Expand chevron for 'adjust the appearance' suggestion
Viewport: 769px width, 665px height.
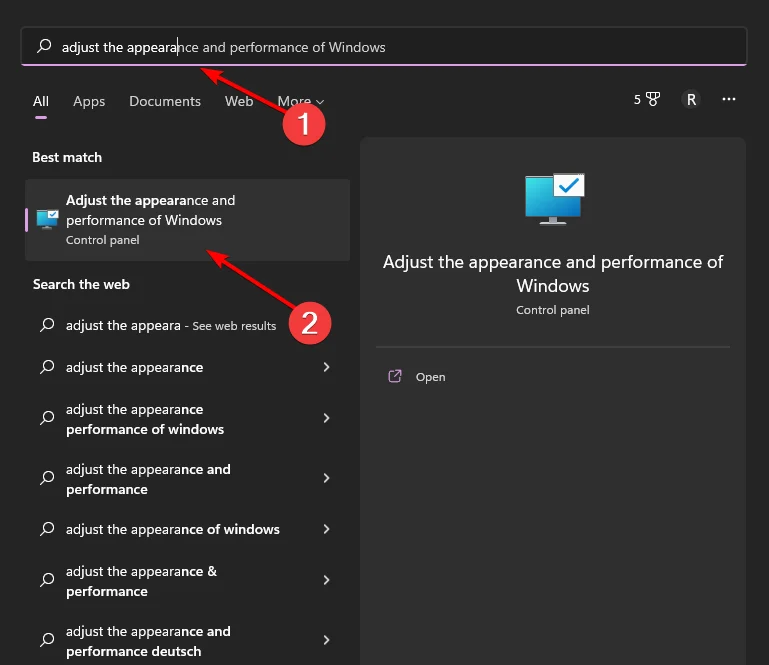[326, 367]
